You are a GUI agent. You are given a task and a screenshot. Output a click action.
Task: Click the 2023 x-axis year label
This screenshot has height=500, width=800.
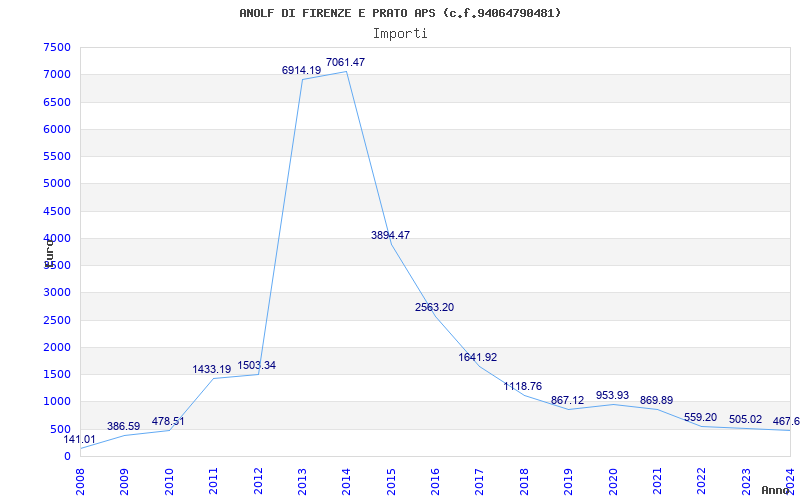pos(746,482)
